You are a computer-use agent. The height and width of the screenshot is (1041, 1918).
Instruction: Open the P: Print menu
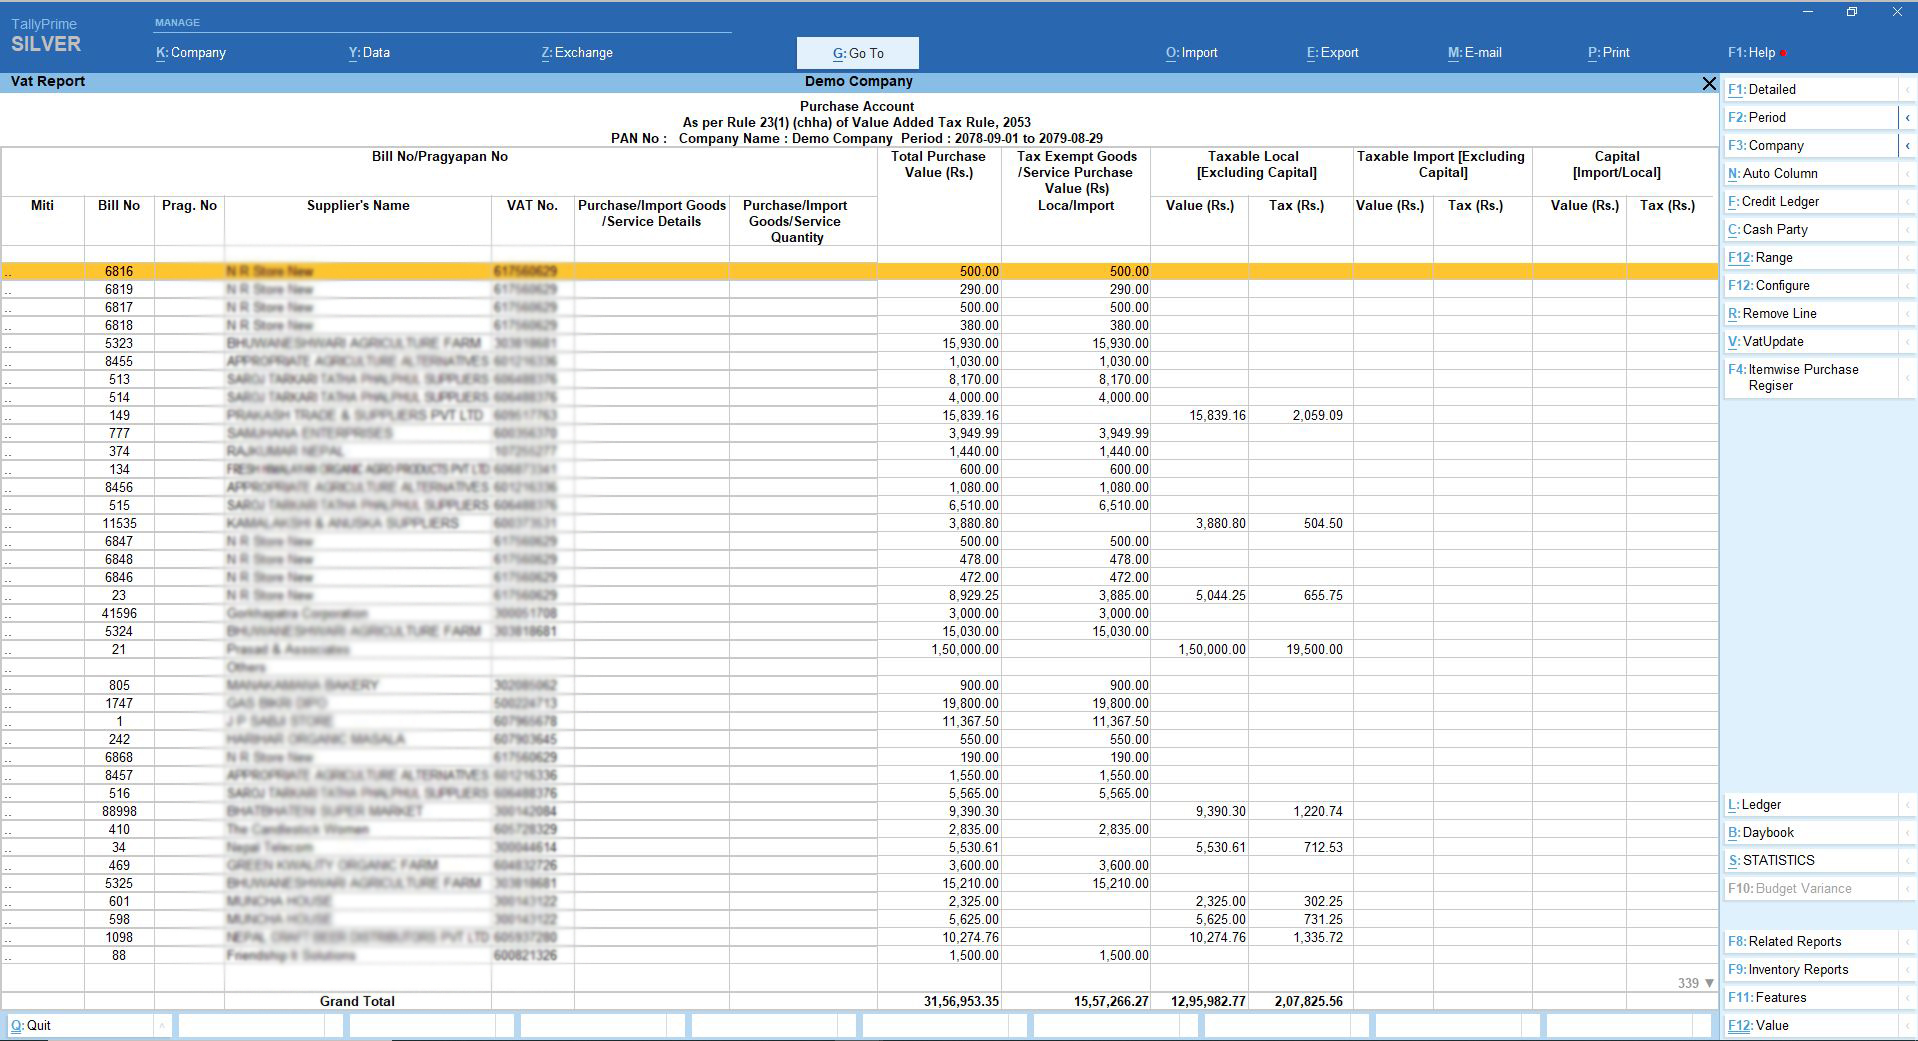(1608, 53)
